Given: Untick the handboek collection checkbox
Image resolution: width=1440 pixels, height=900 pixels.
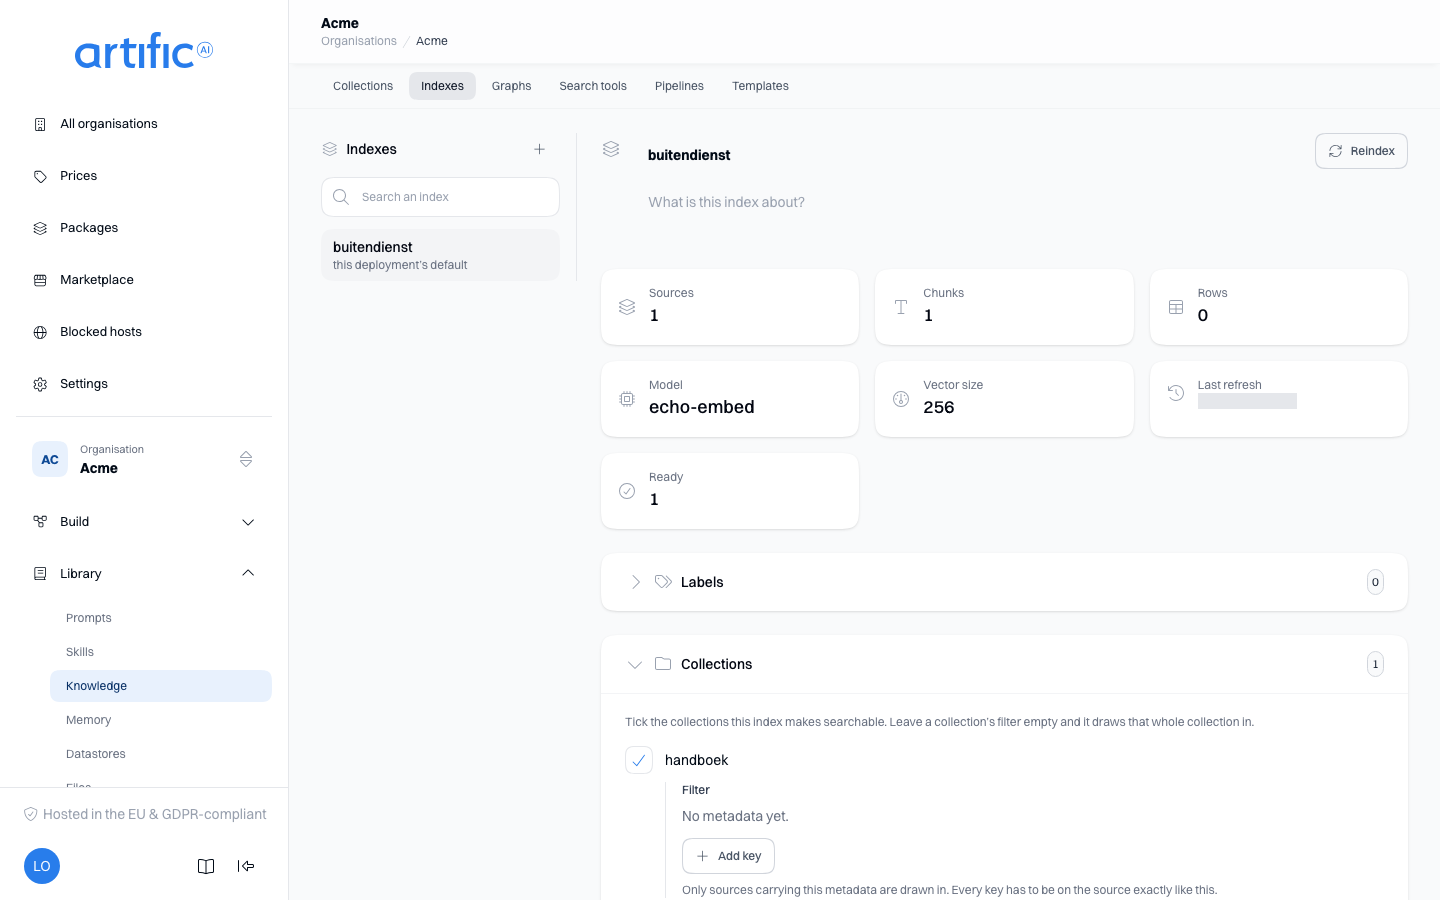Looking at the screenshot, I should [x=639, y=760].
